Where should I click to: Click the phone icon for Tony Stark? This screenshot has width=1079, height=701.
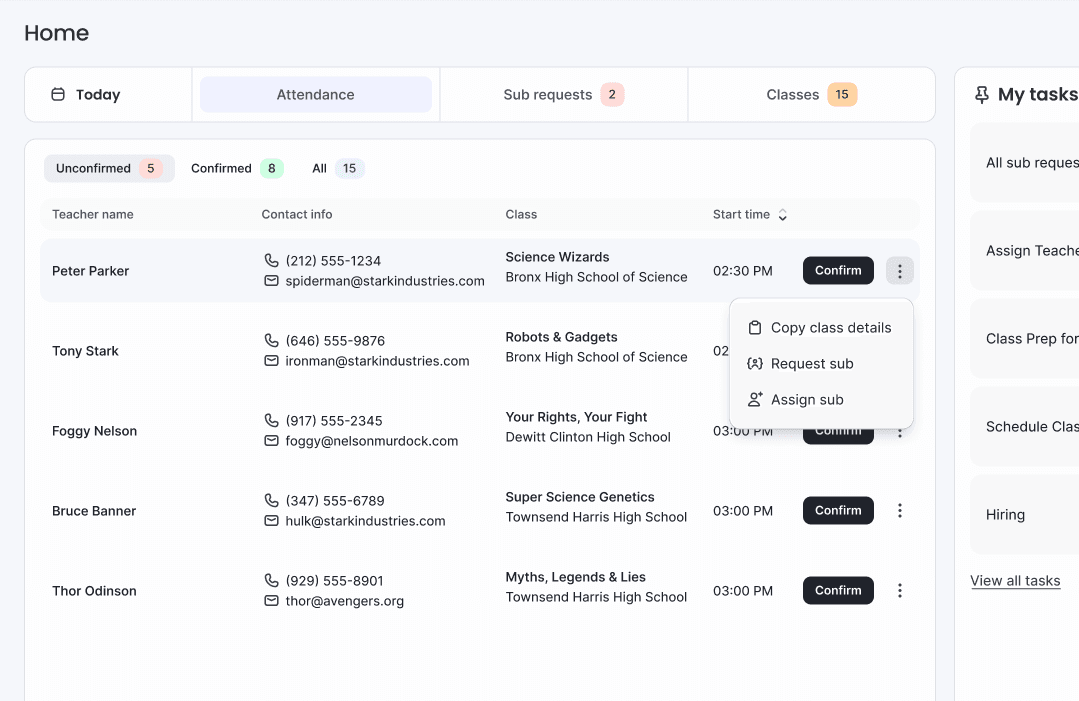pos(271,340)
